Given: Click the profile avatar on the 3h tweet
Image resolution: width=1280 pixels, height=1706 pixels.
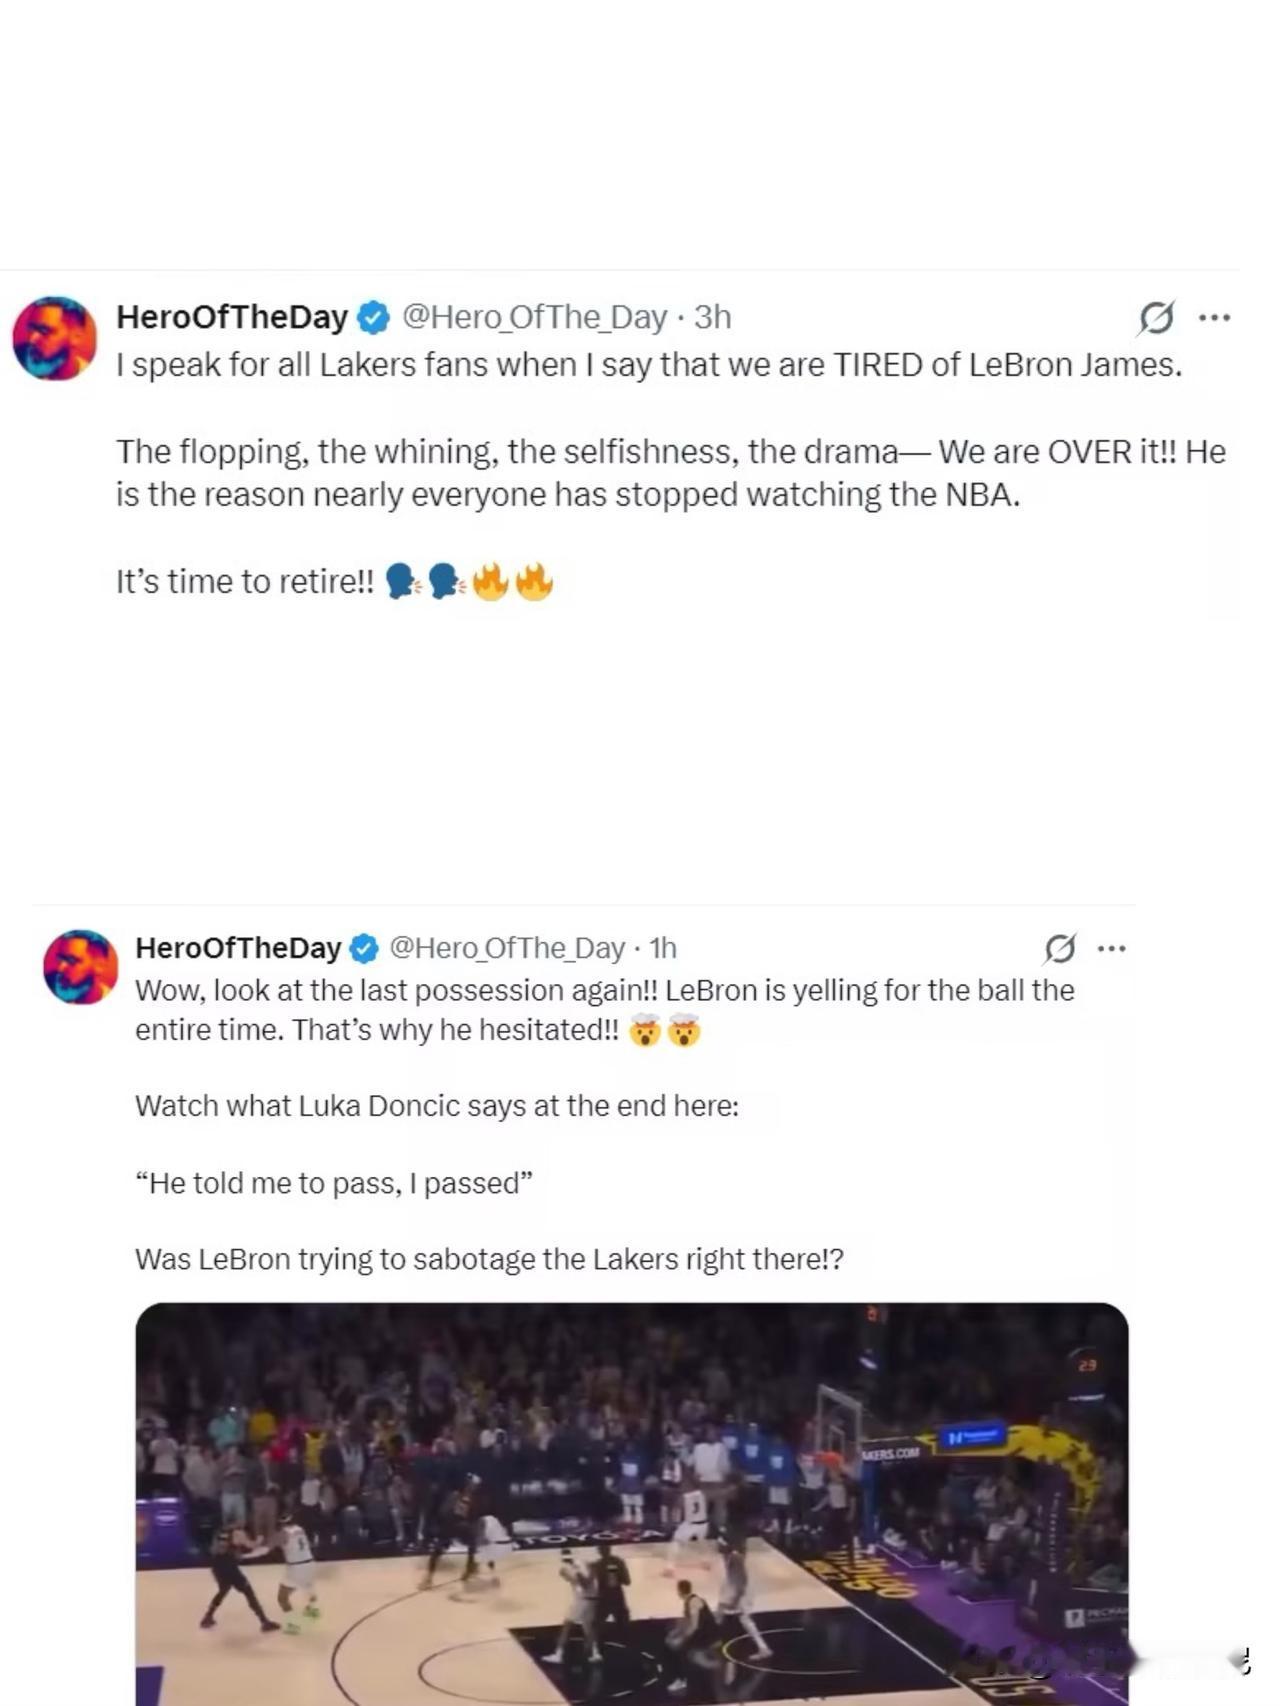Looking at the screenshot, I should click(54, 338).
